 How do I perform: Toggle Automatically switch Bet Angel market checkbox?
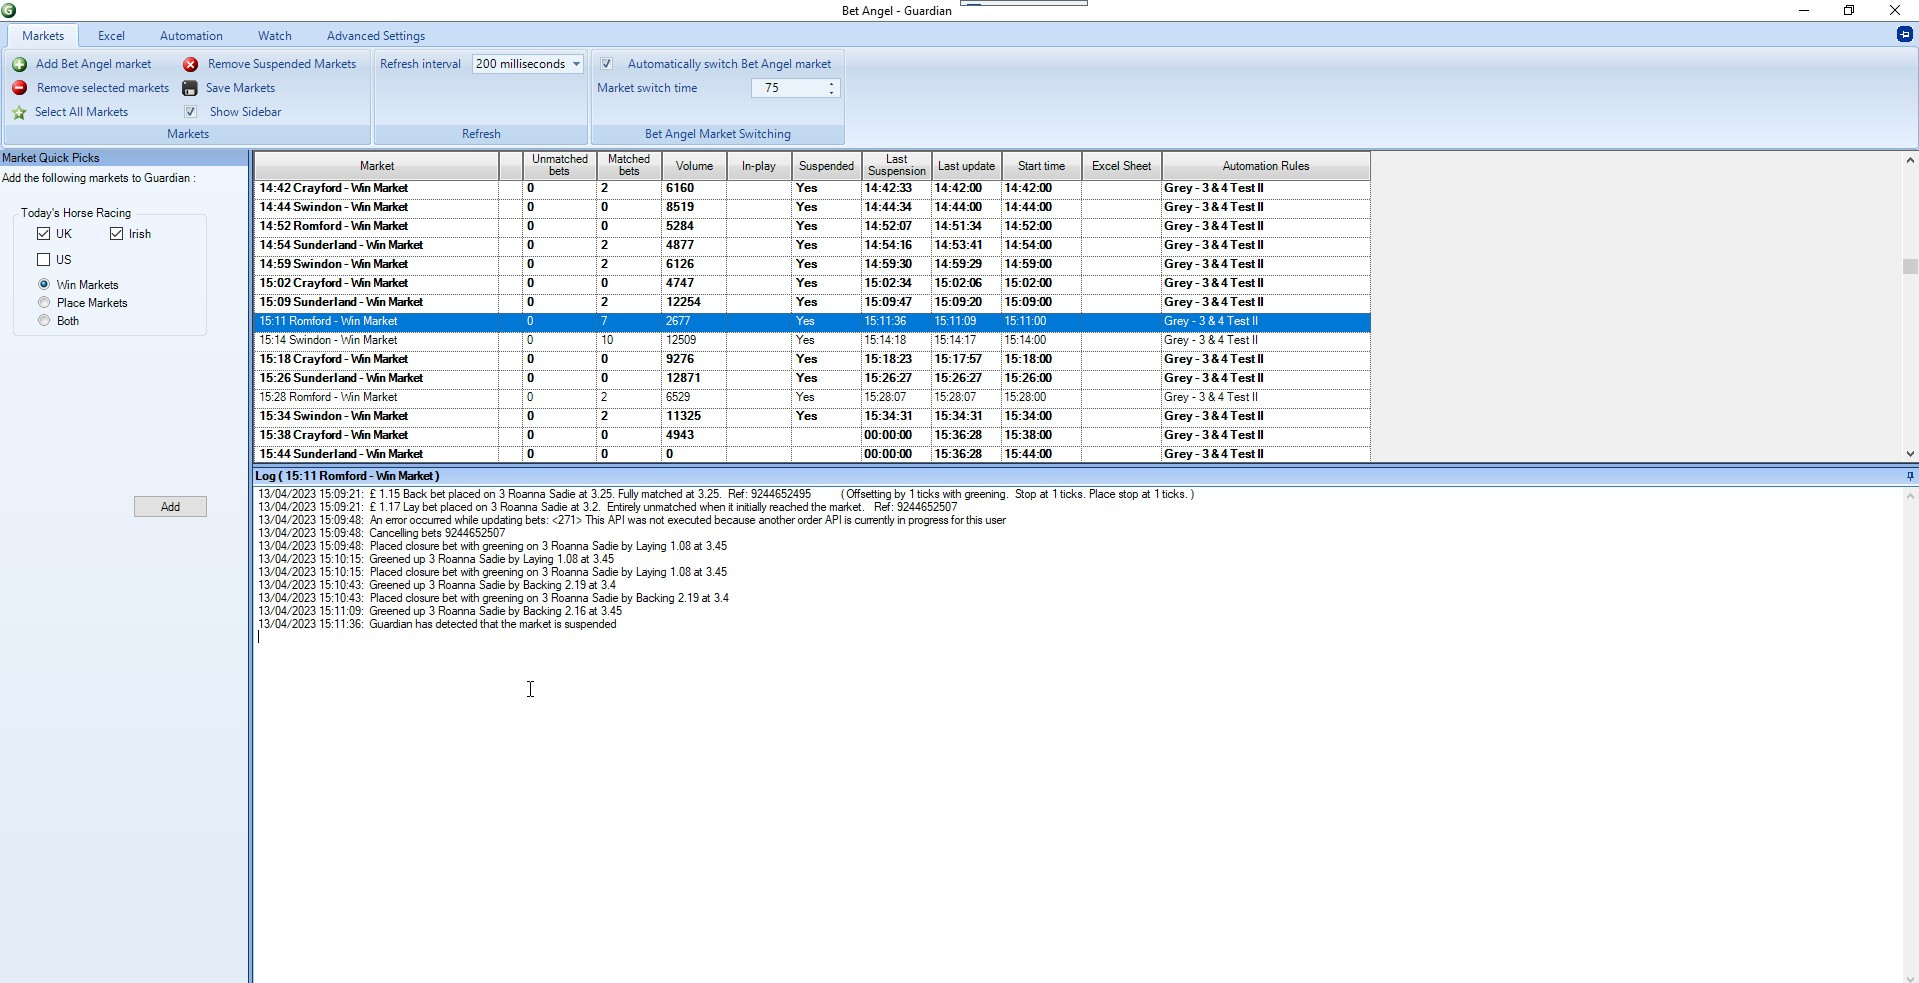(x=606, y=64)
